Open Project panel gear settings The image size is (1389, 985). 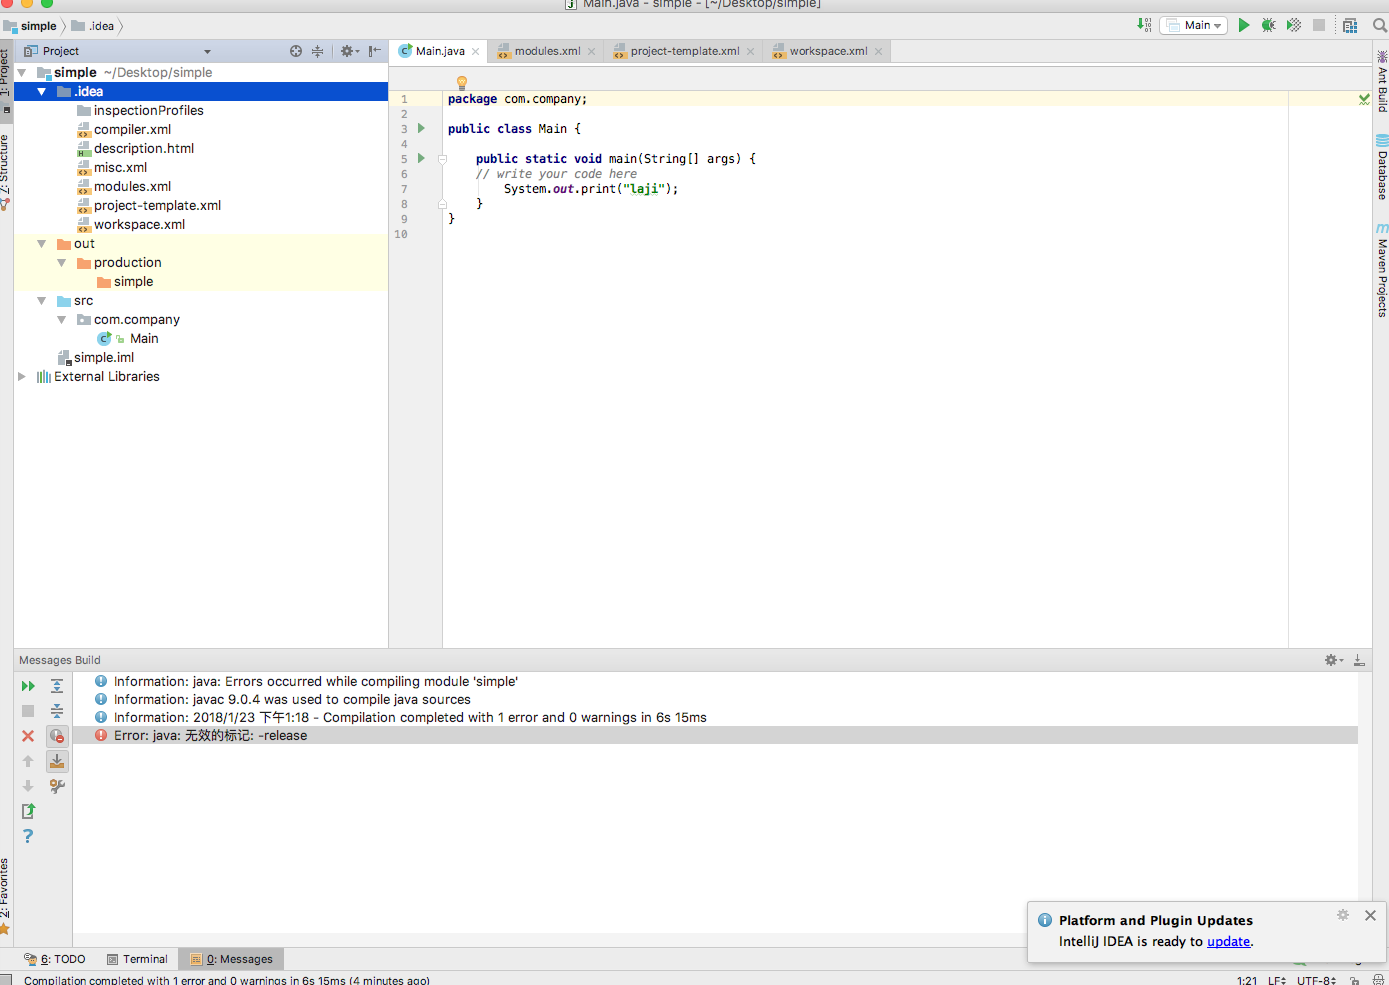349,51
